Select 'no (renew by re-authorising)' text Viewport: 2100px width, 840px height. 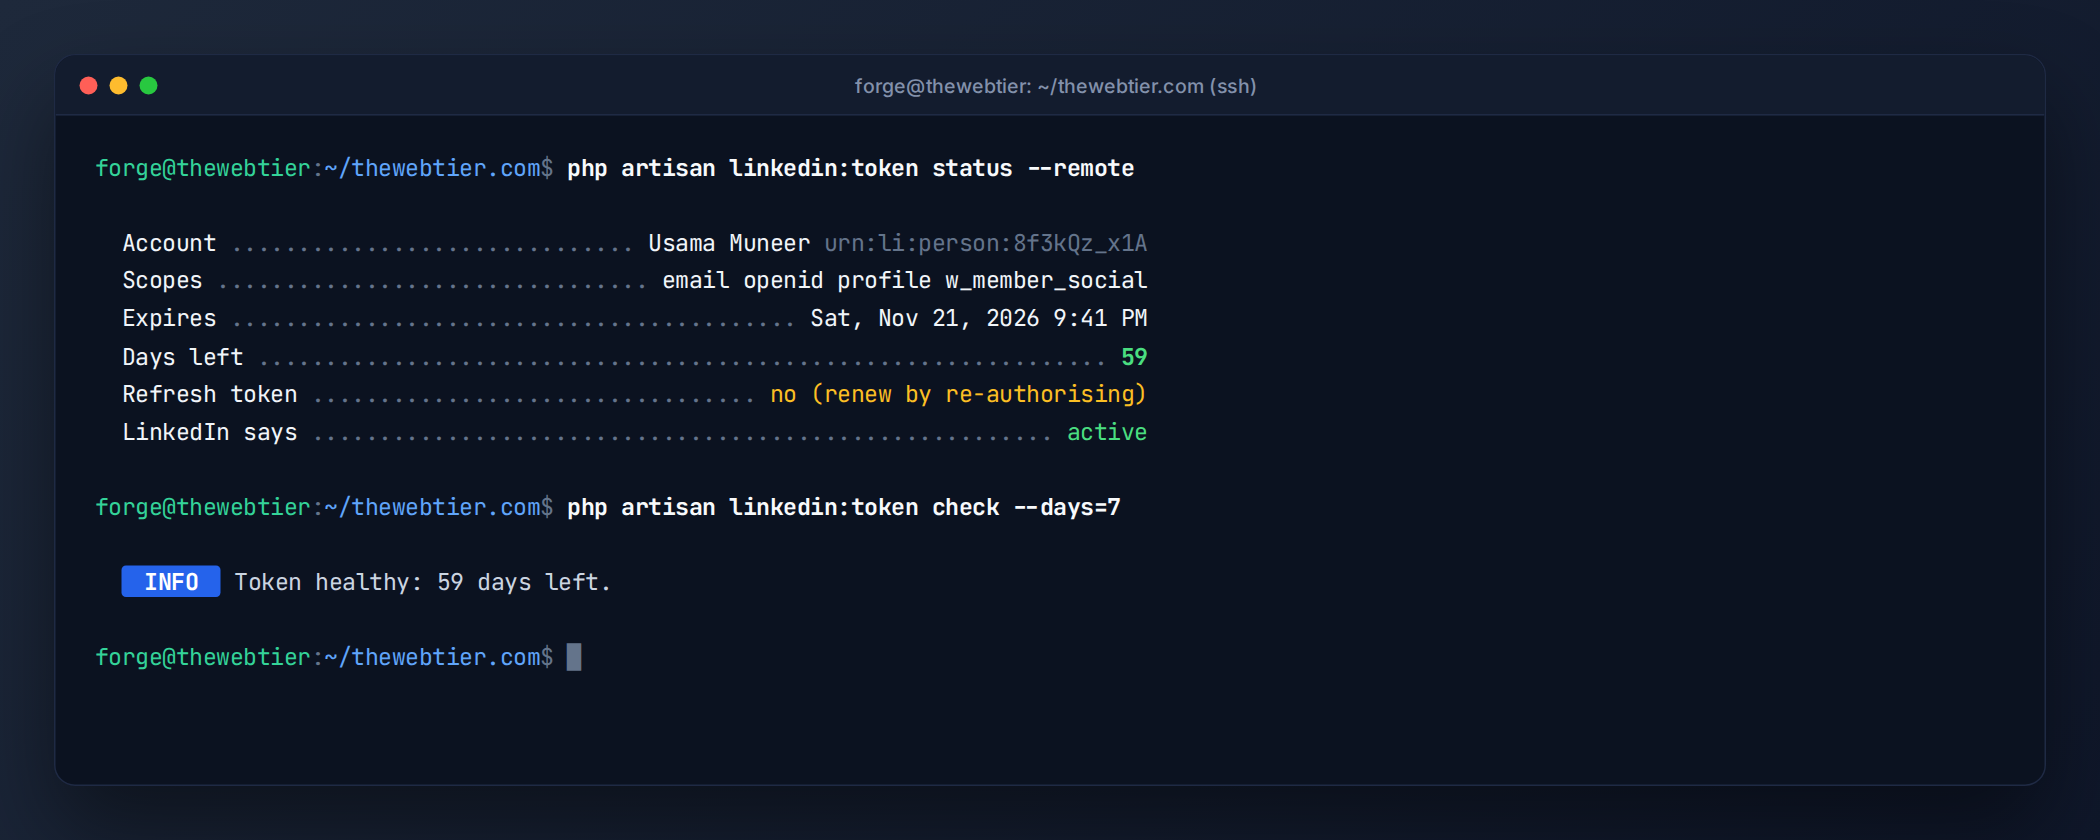(958, 394)
